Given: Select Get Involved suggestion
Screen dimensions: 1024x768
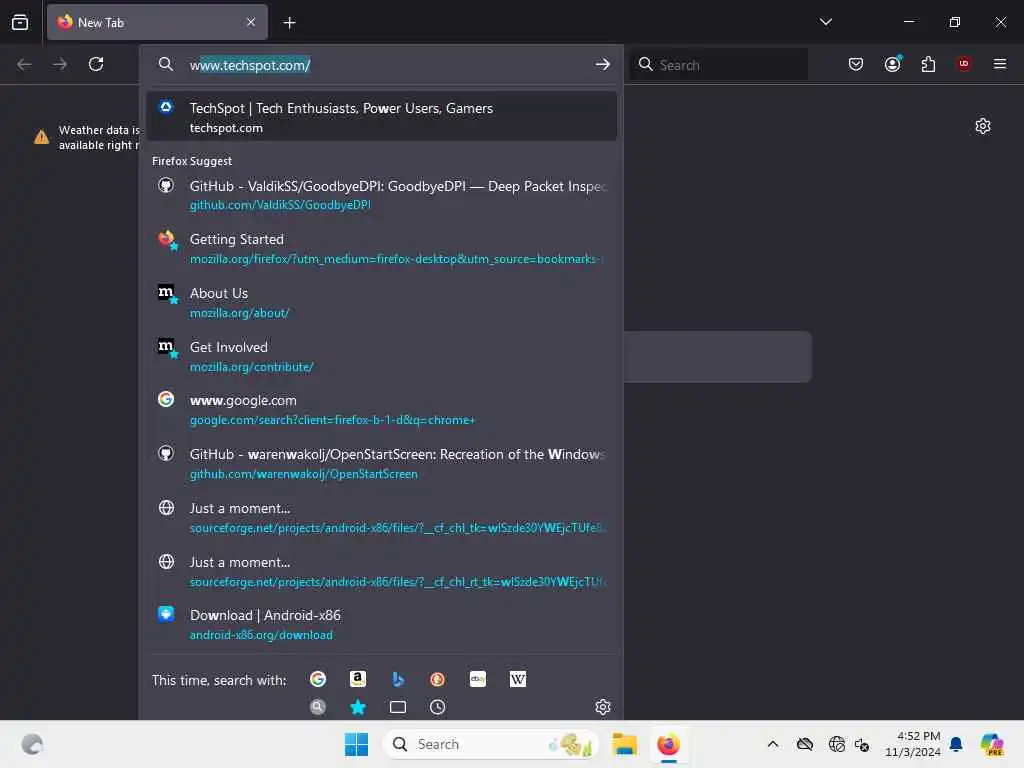Looking at the screenshot, I should [x=381, y=356].
